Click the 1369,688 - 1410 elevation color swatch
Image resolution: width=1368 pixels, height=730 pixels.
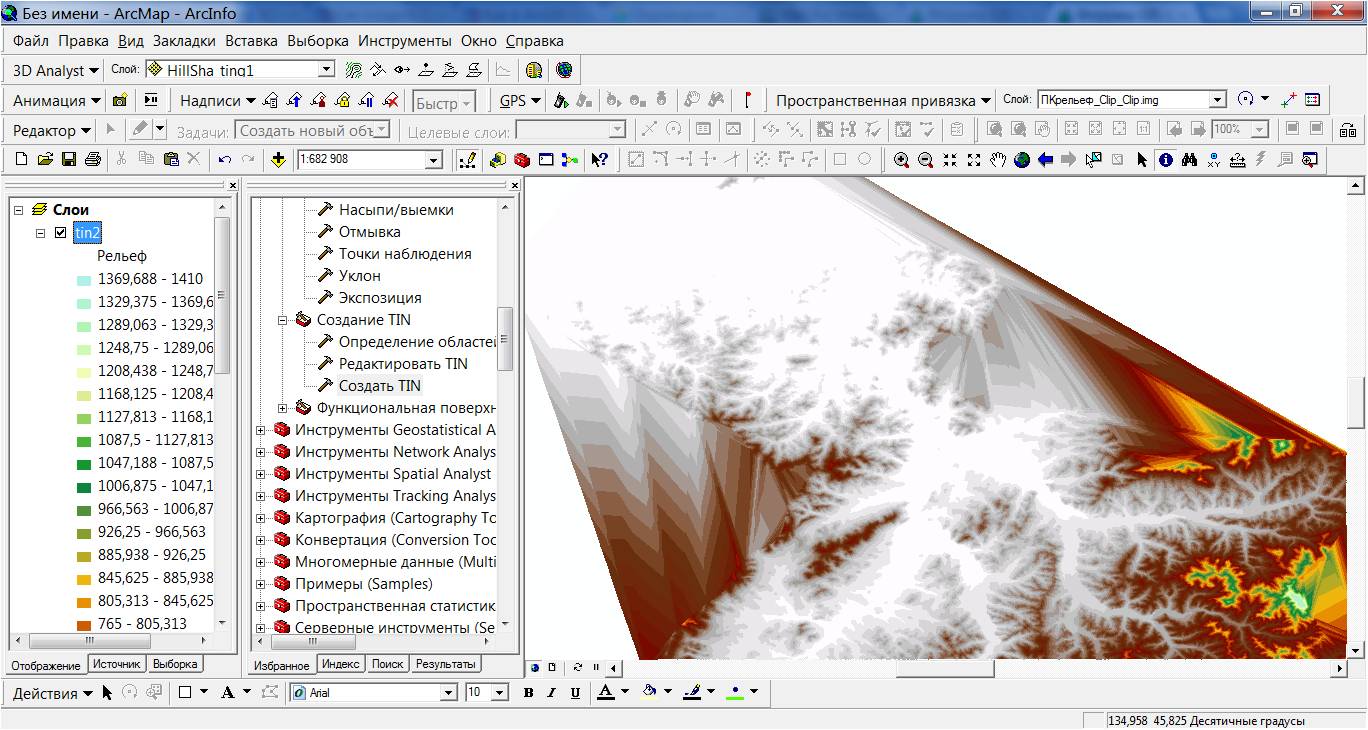coord(83,280)
